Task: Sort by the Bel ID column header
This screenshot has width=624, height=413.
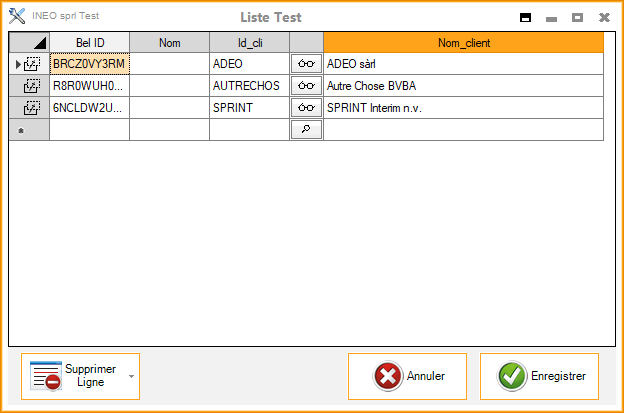Action: [89, 43]
